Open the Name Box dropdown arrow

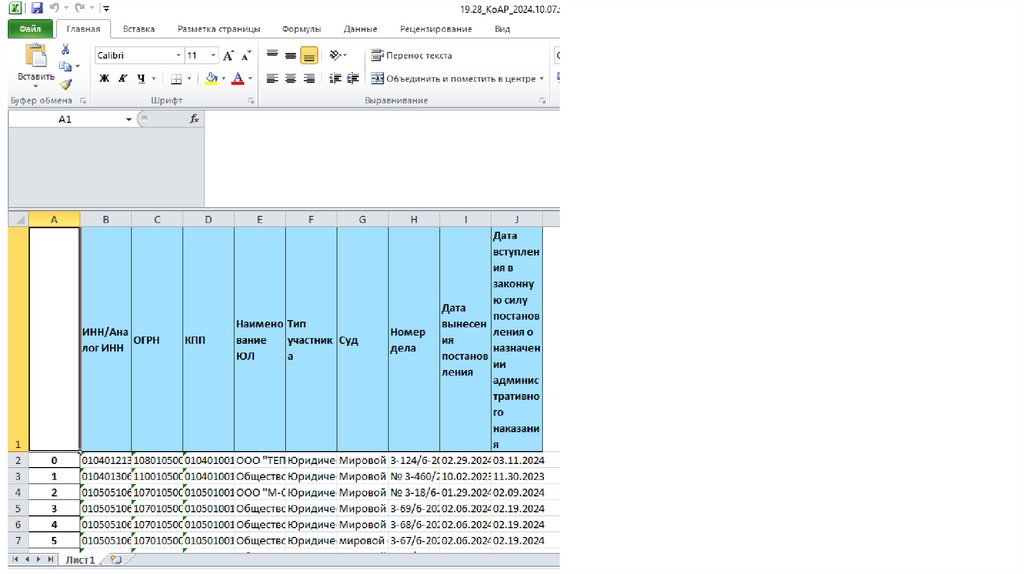tap(129, 120)
